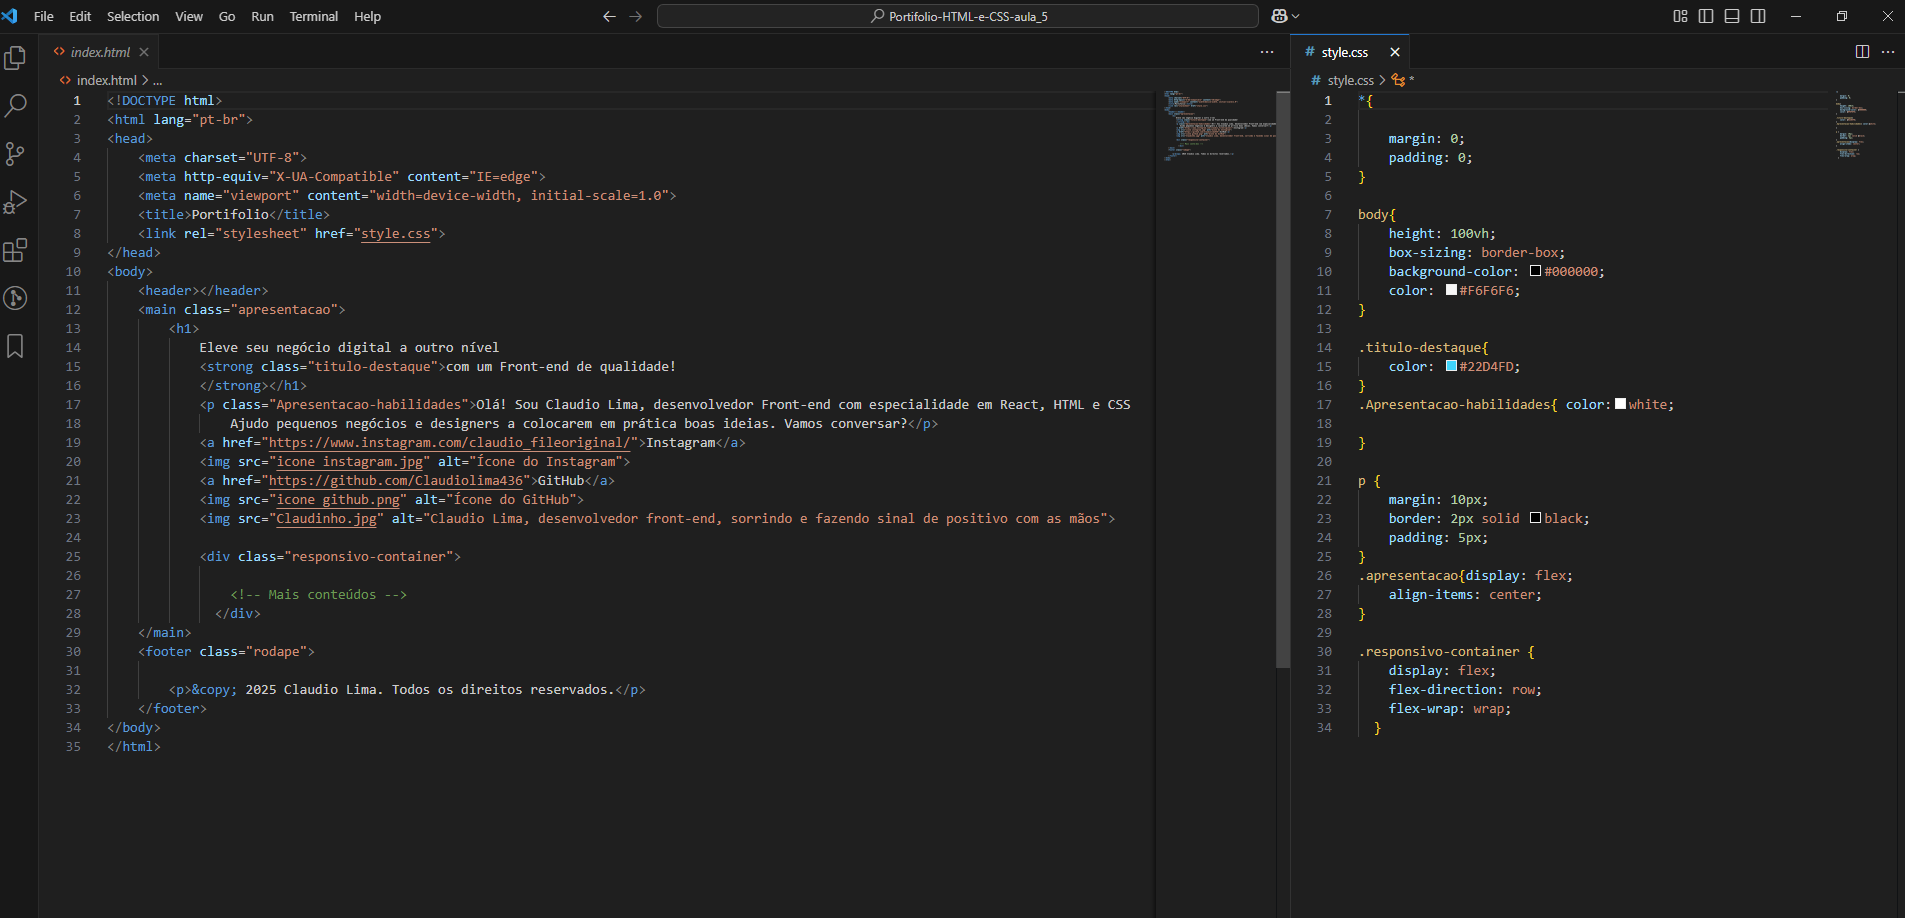
Task: Click the style.css minimap
Action: pos(1858,125)
